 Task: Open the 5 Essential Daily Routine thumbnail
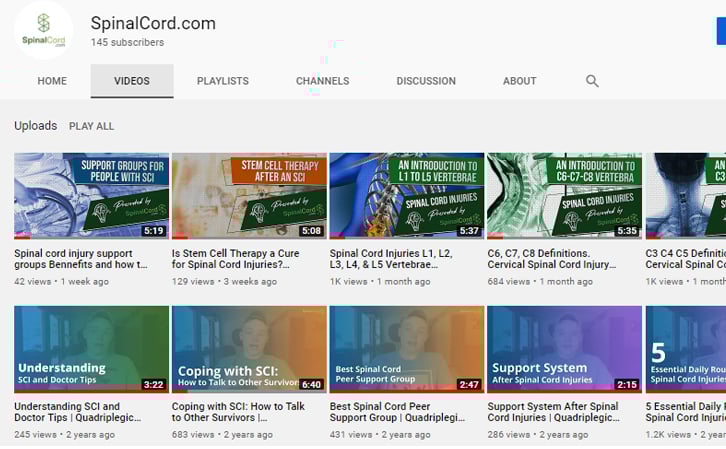tap(686, 349)
